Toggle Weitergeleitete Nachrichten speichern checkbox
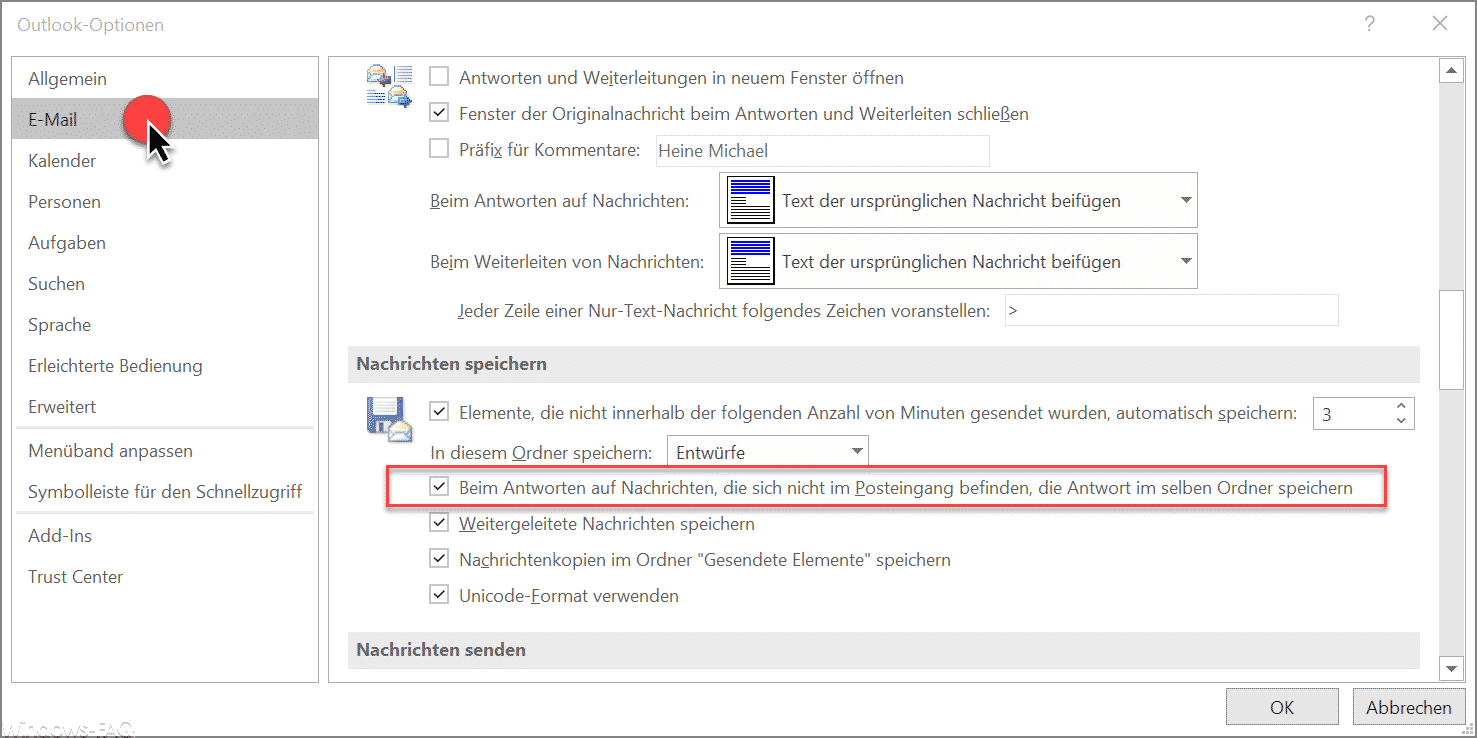 pos(439,523)
